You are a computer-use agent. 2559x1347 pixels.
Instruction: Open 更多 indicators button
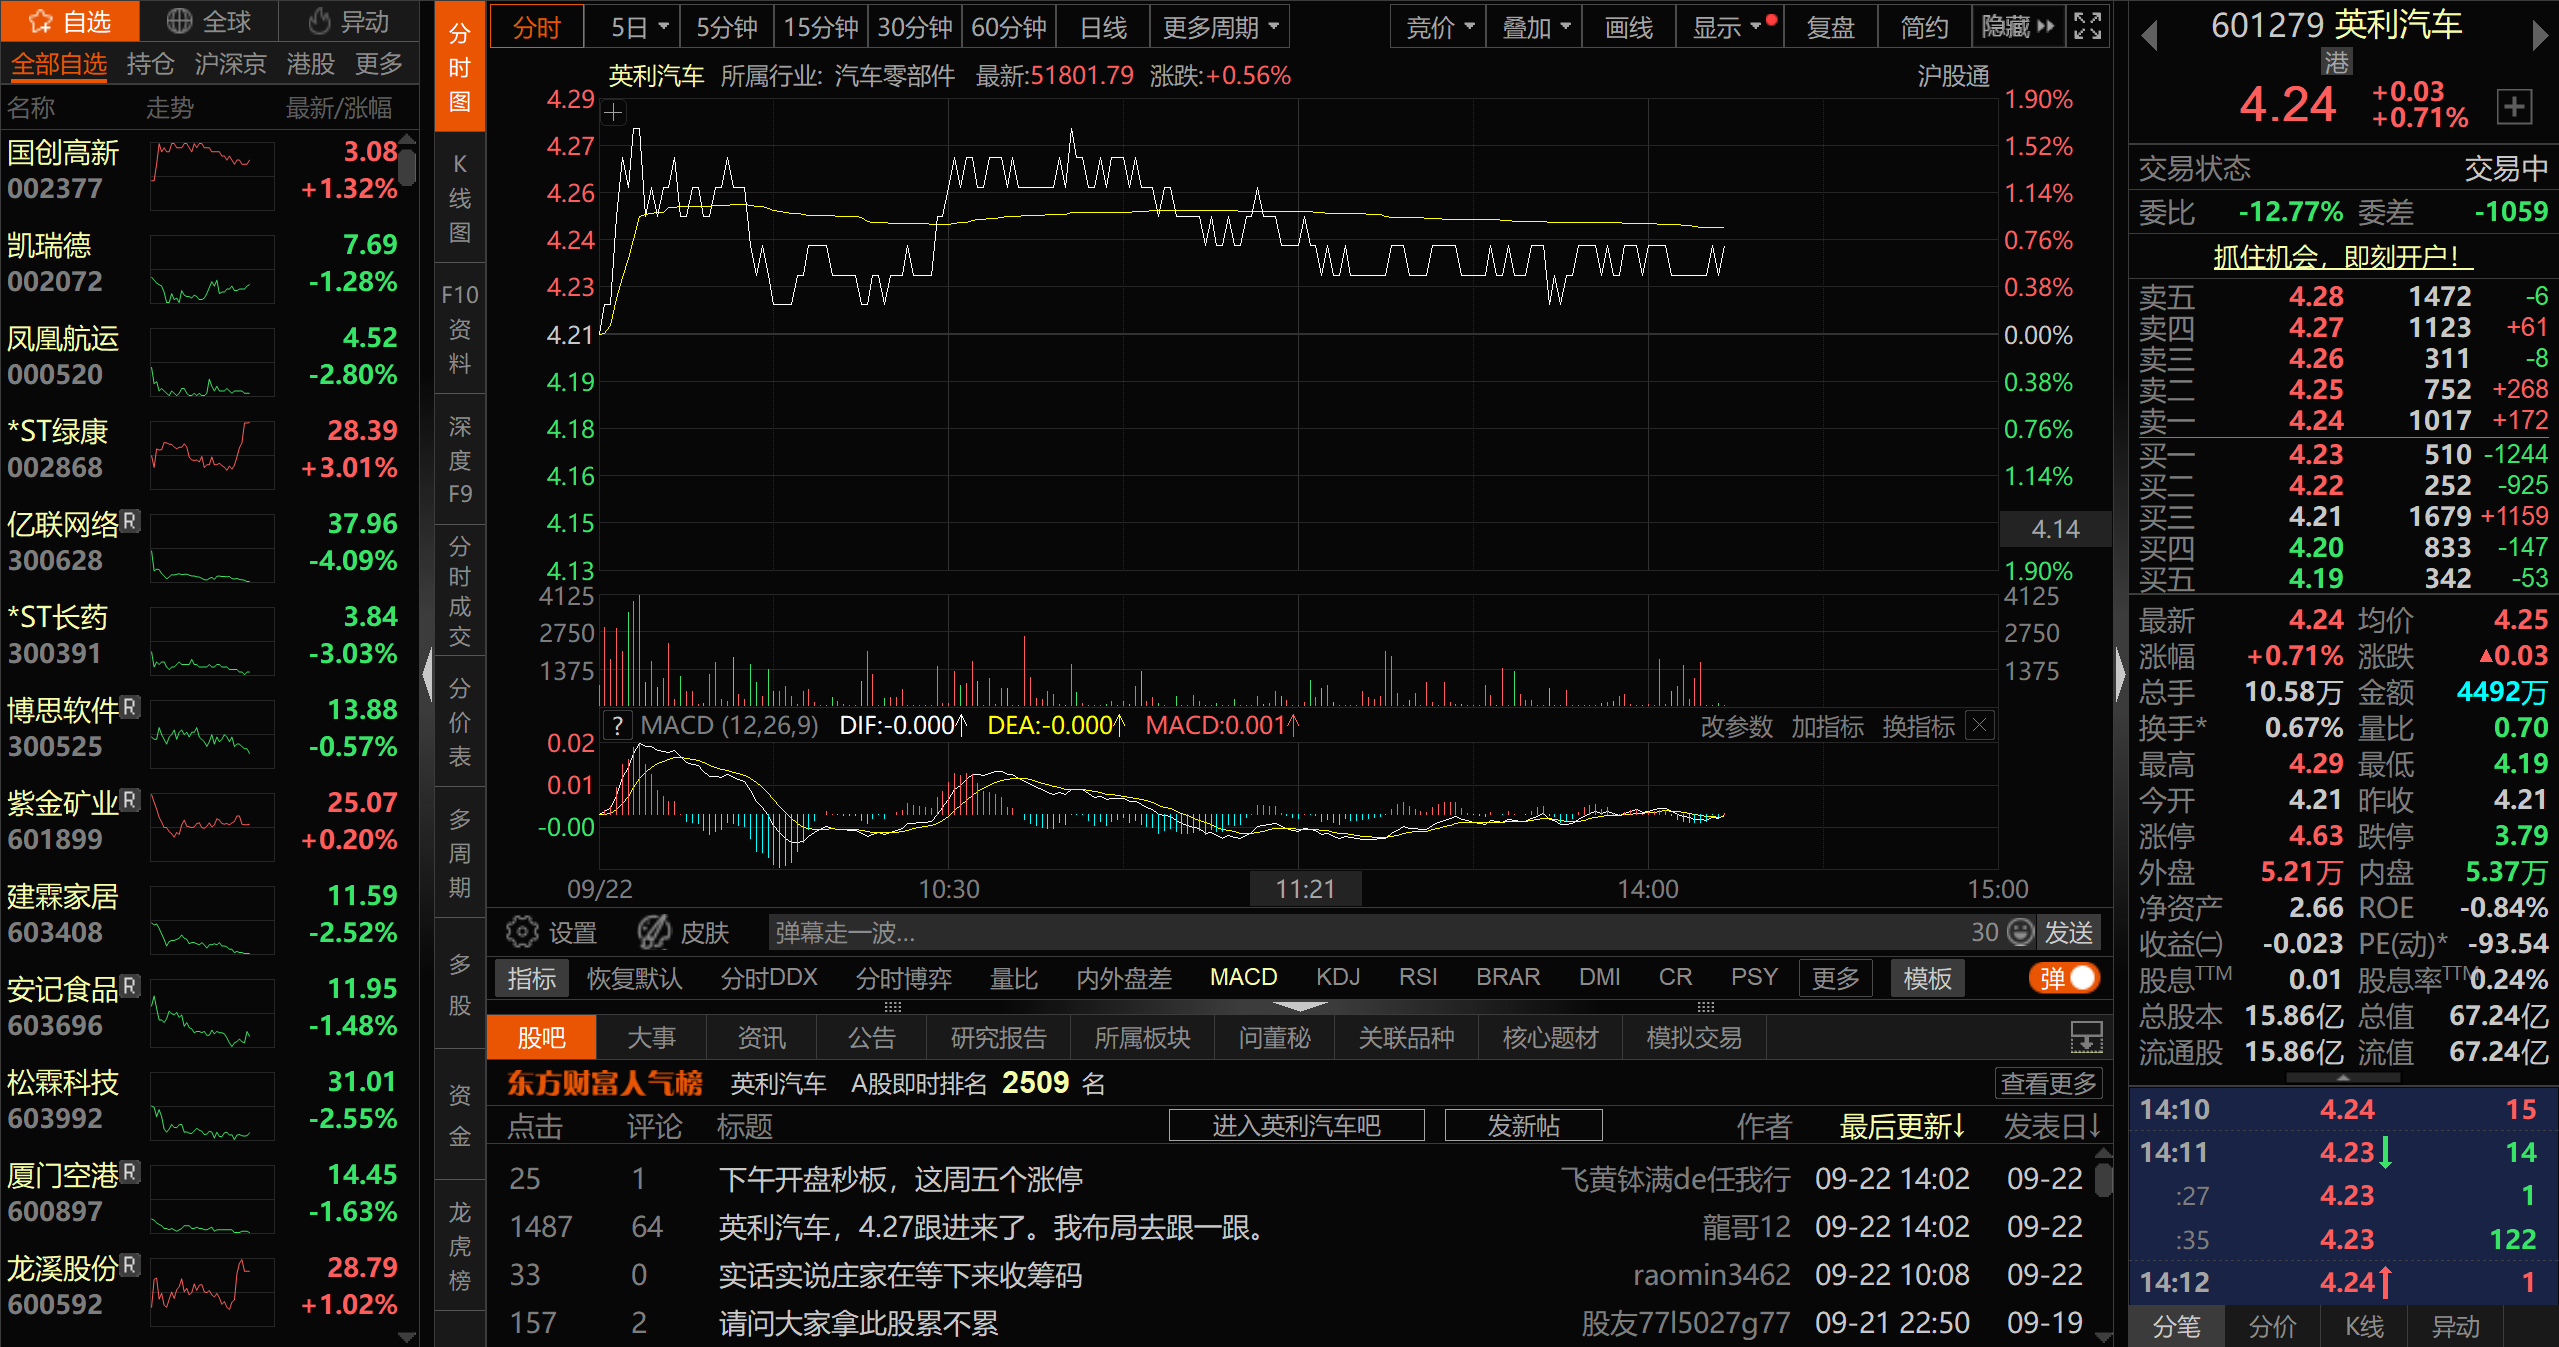[1836, 978]
